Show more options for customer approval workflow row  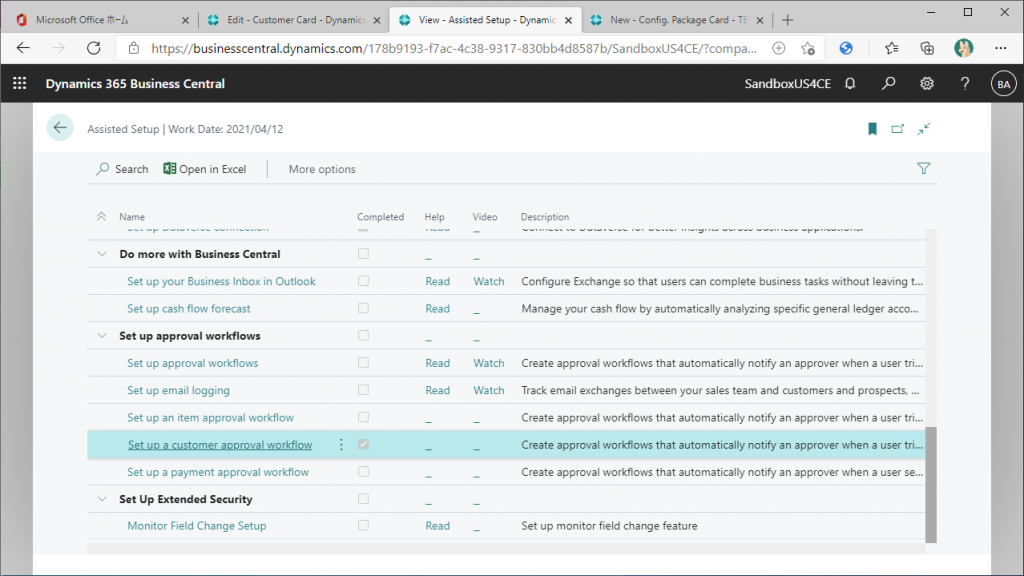pos(341,445)
